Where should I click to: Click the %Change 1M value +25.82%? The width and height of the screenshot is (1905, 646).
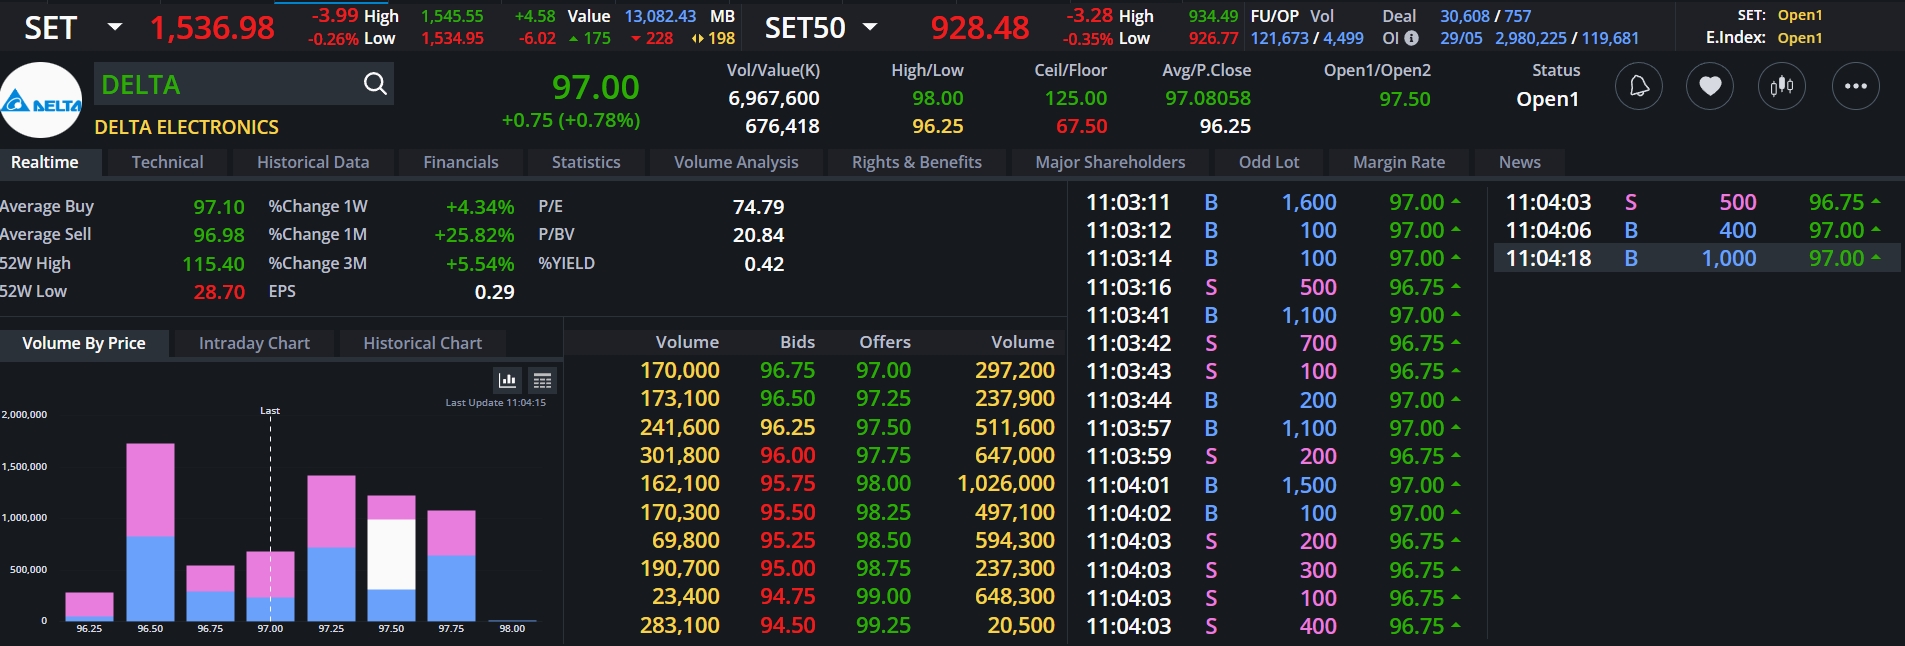point(474,235)
